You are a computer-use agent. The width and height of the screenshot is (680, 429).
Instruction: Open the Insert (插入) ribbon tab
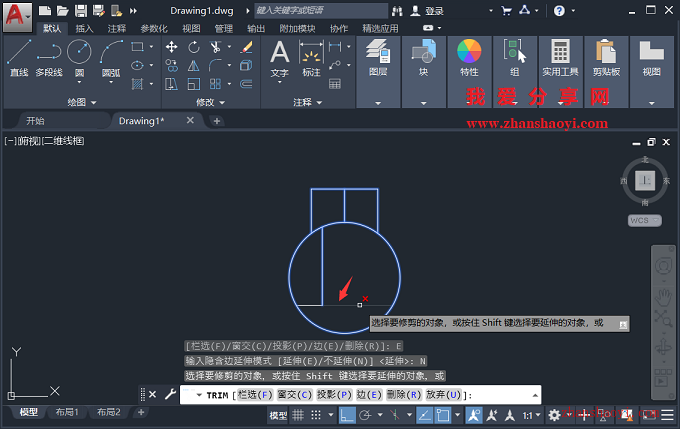pos(85,29)
